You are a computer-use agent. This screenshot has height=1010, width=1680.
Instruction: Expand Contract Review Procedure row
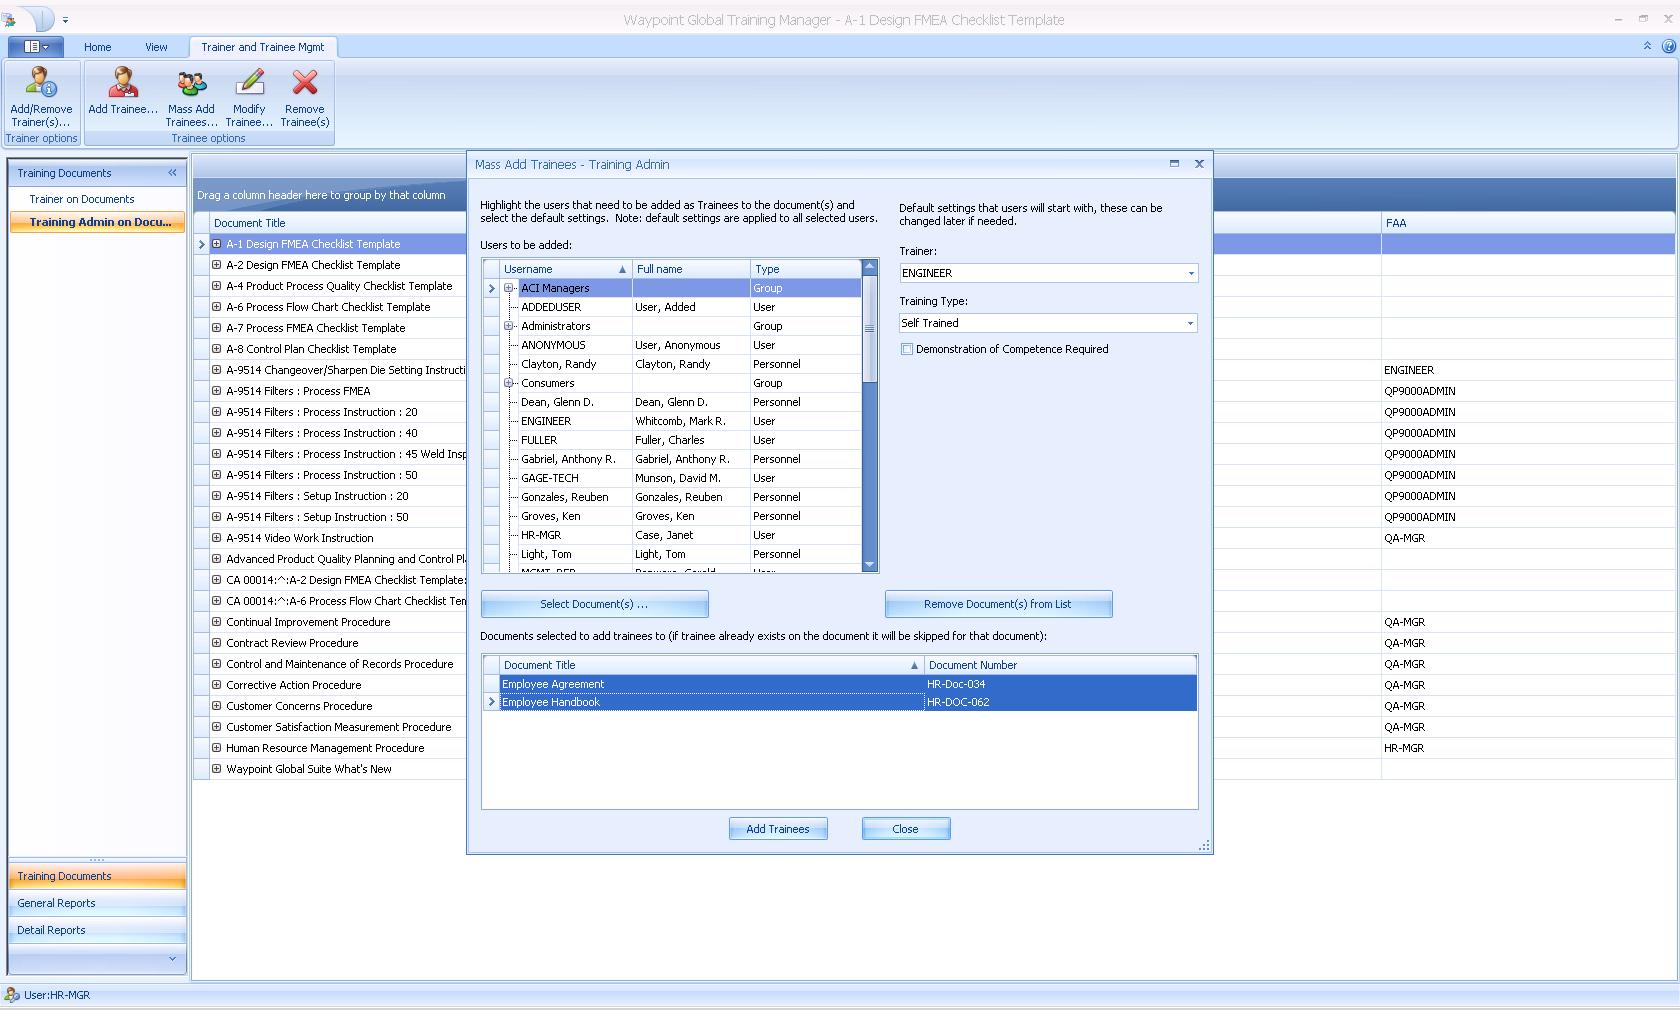(x=216, y=643)
